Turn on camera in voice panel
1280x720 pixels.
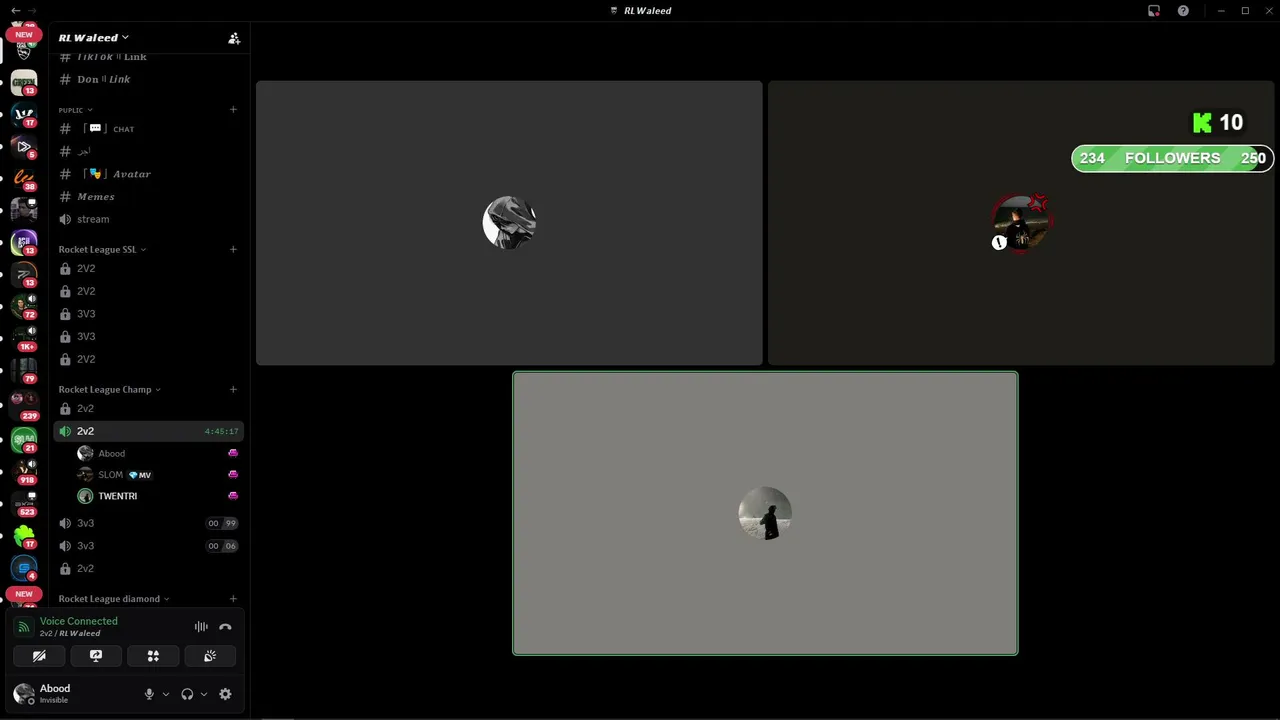click(39, 656)
